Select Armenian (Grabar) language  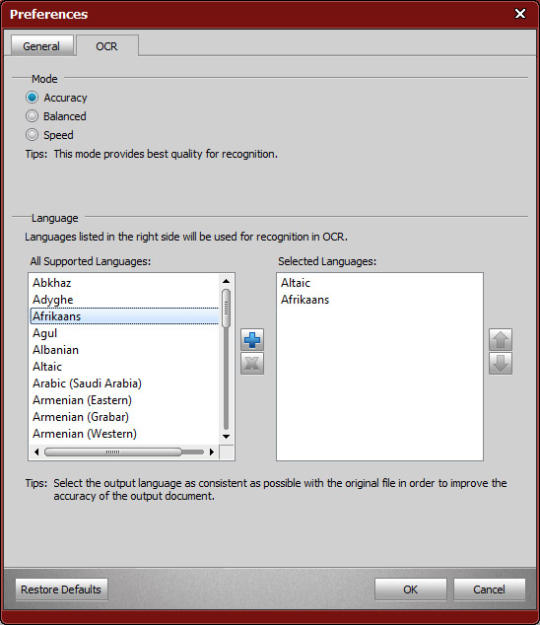coord(125,417)
